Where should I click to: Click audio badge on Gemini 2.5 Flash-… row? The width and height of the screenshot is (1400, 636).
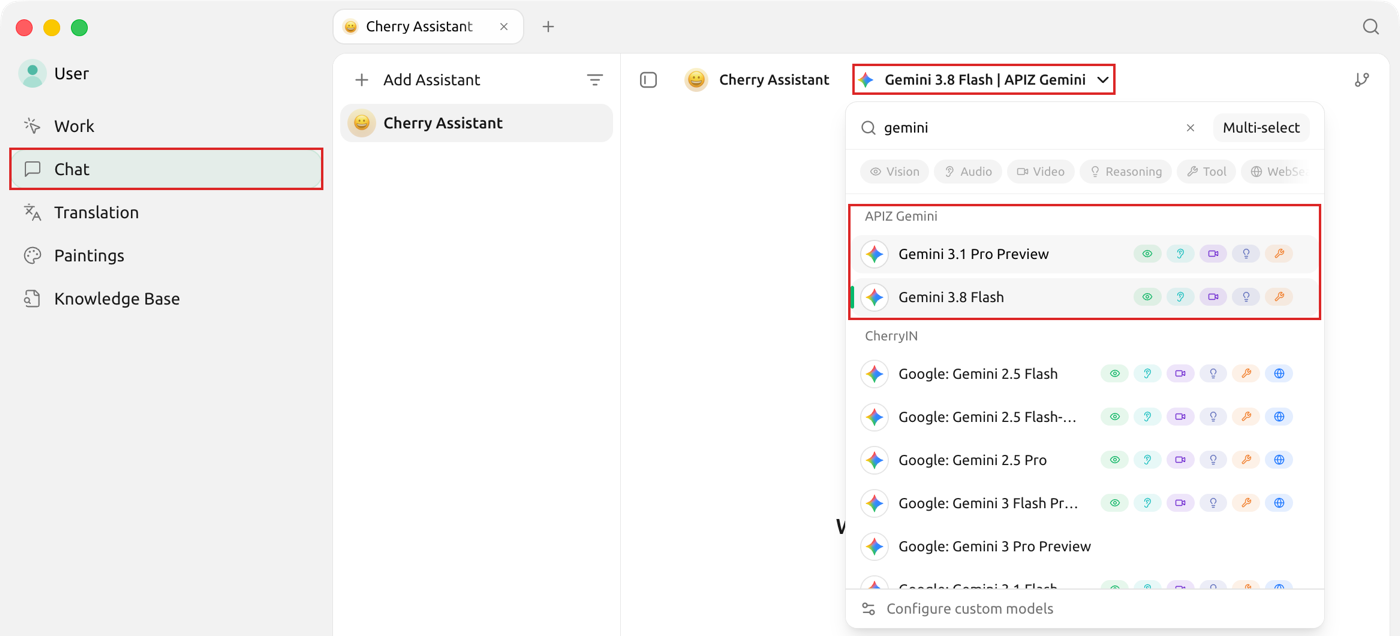[x=1147, y=417]
